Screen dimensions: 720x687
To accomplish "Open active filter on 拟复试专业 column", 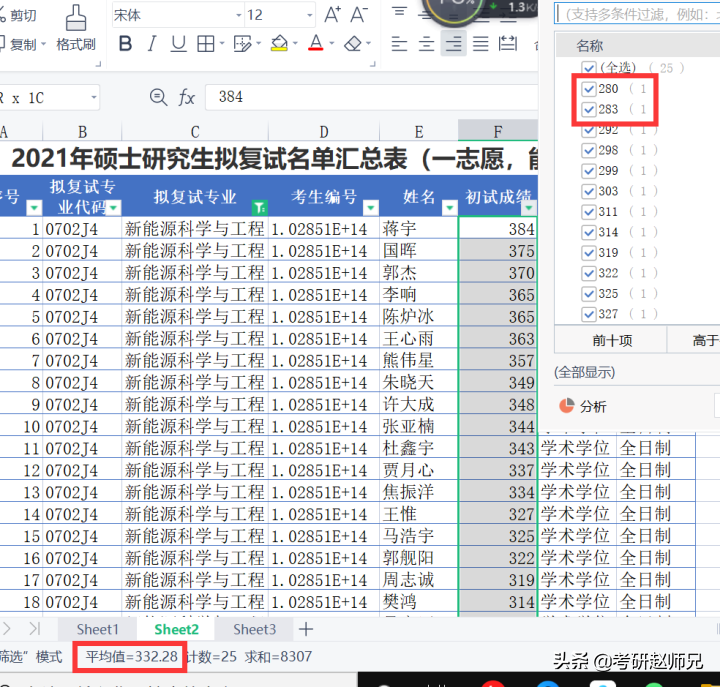I will point(259,208).
